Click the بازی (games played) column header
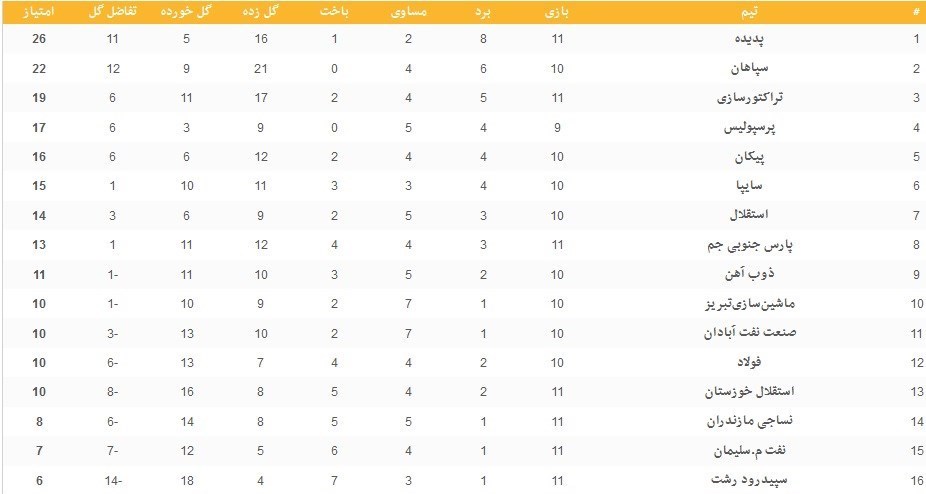926x494 pixels. coord(556,11)
